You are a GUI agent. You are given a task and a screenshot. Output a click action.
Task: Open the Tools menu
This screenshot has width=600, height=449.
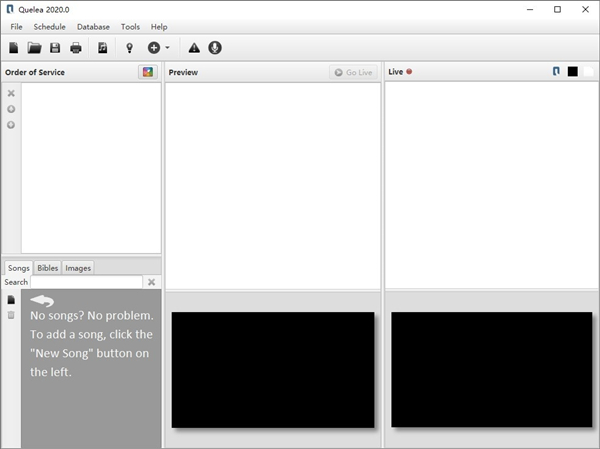coord(130,27)
